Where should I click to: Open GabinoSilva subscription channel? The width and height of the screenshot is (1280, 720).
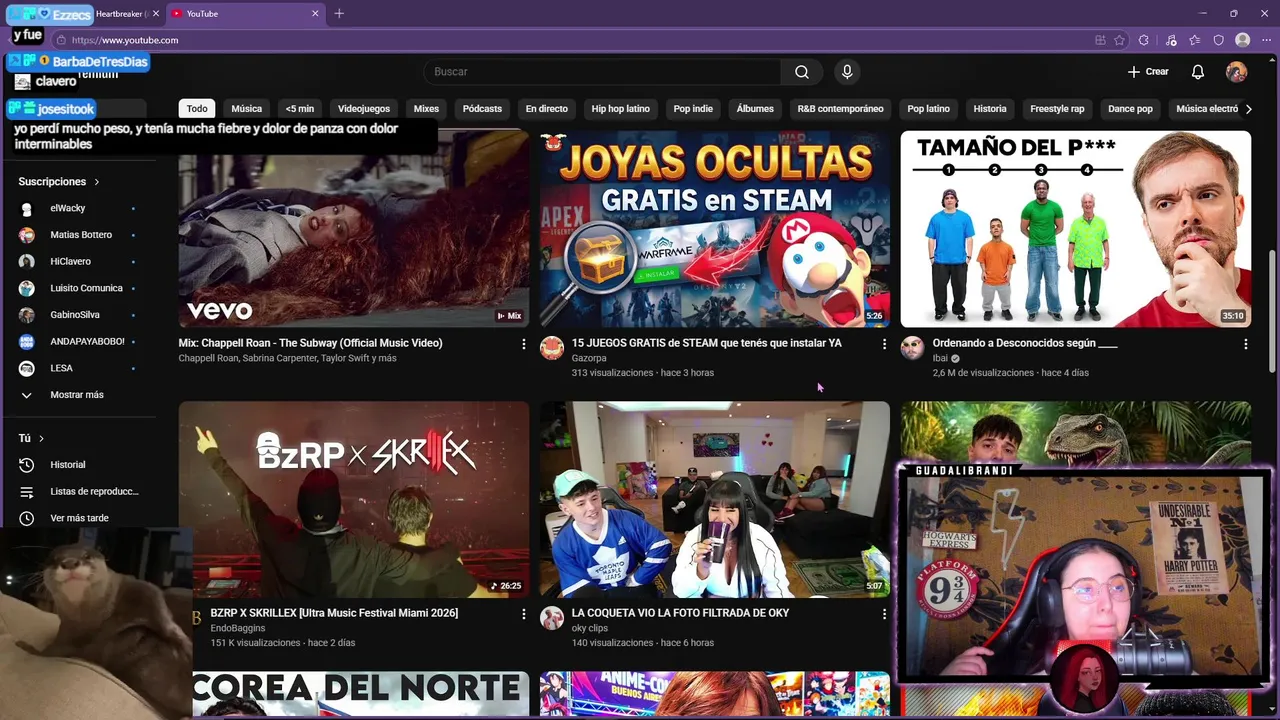(77, 315)
